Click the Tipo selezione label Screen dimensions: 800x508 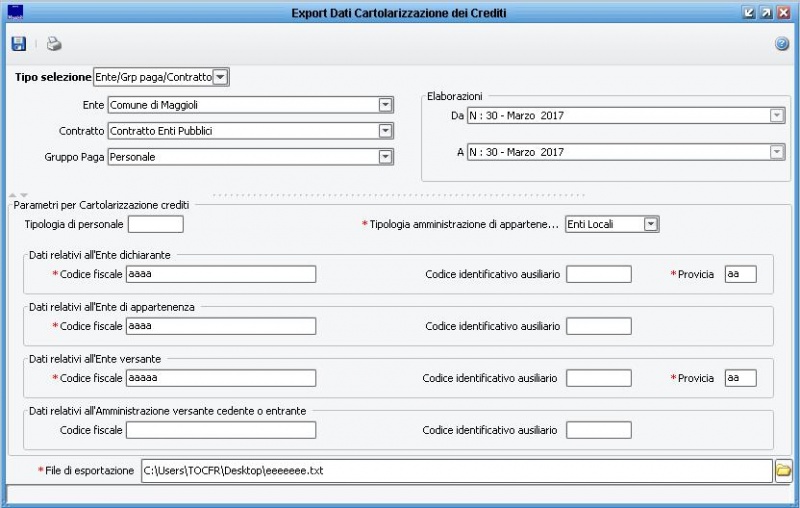coord(53,77)
